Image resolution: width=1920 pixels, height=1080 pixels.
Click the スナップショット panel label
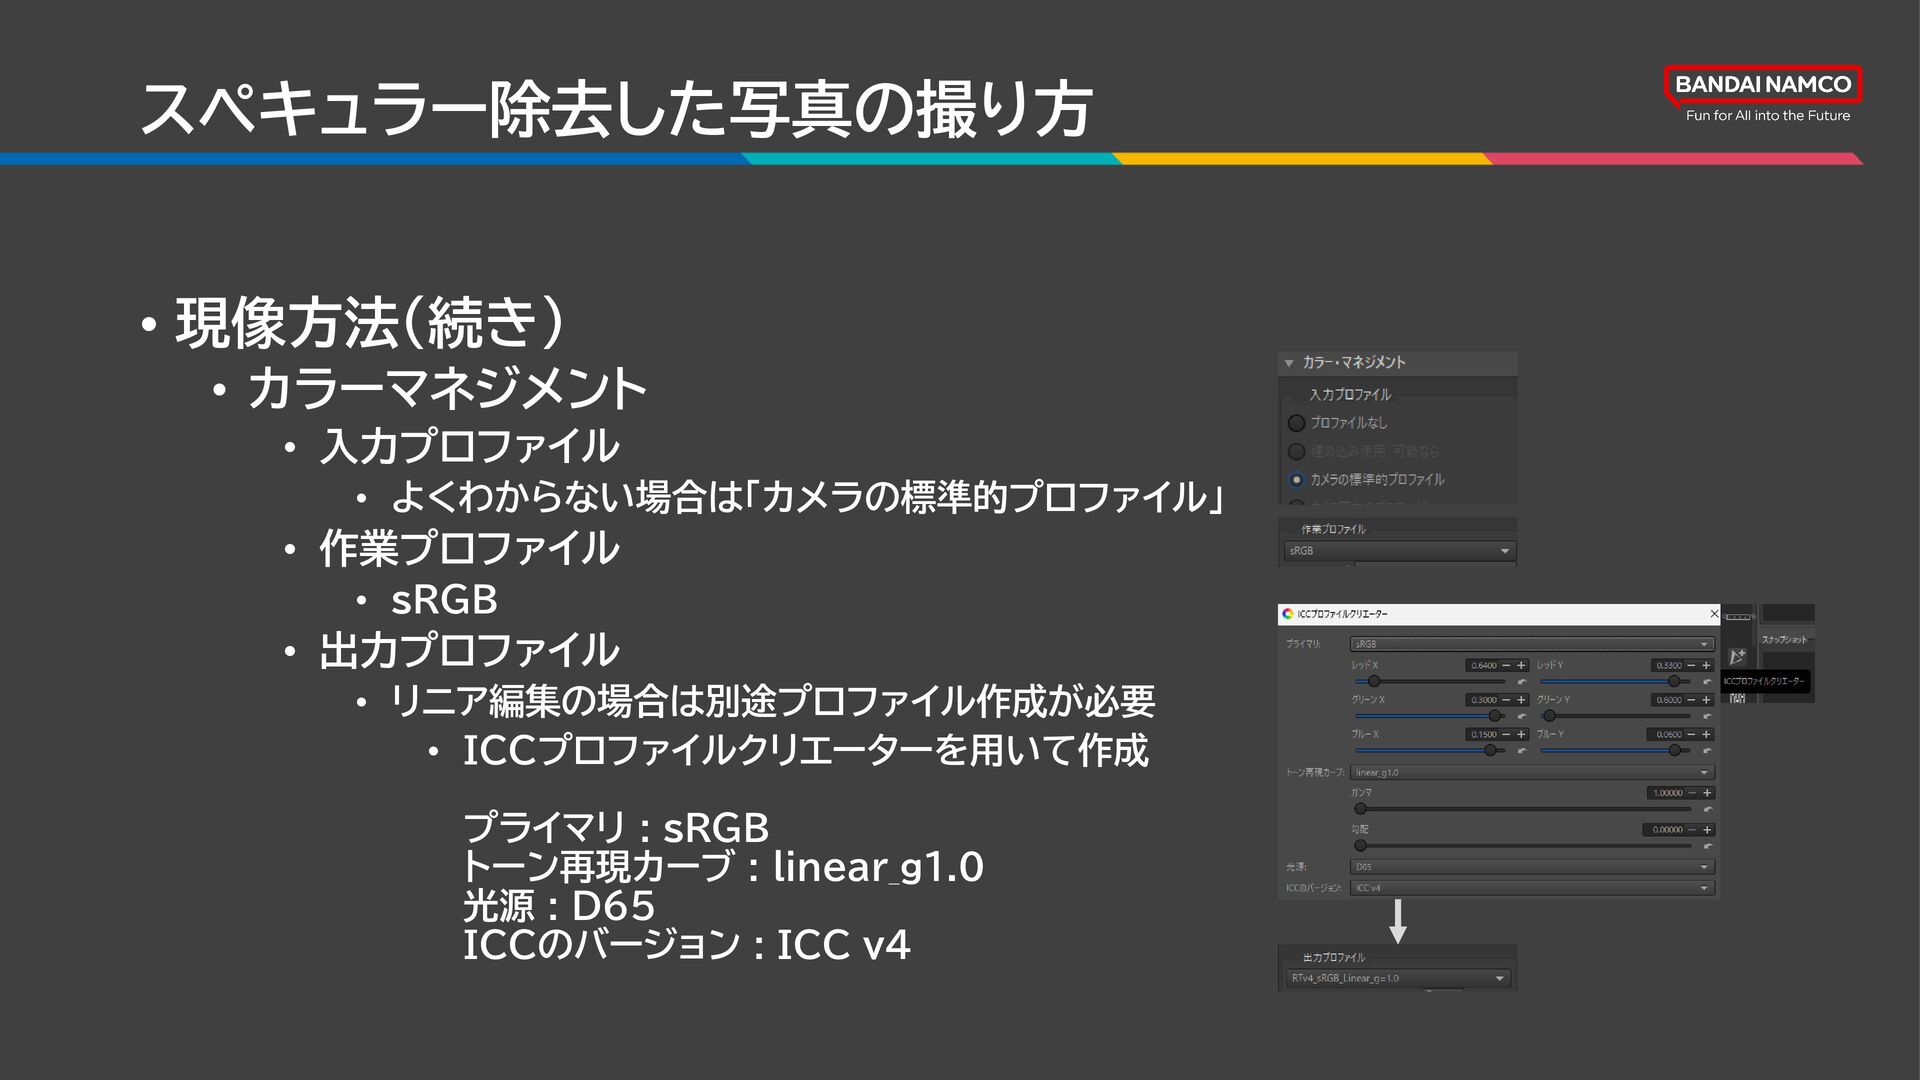point(1784,640)
